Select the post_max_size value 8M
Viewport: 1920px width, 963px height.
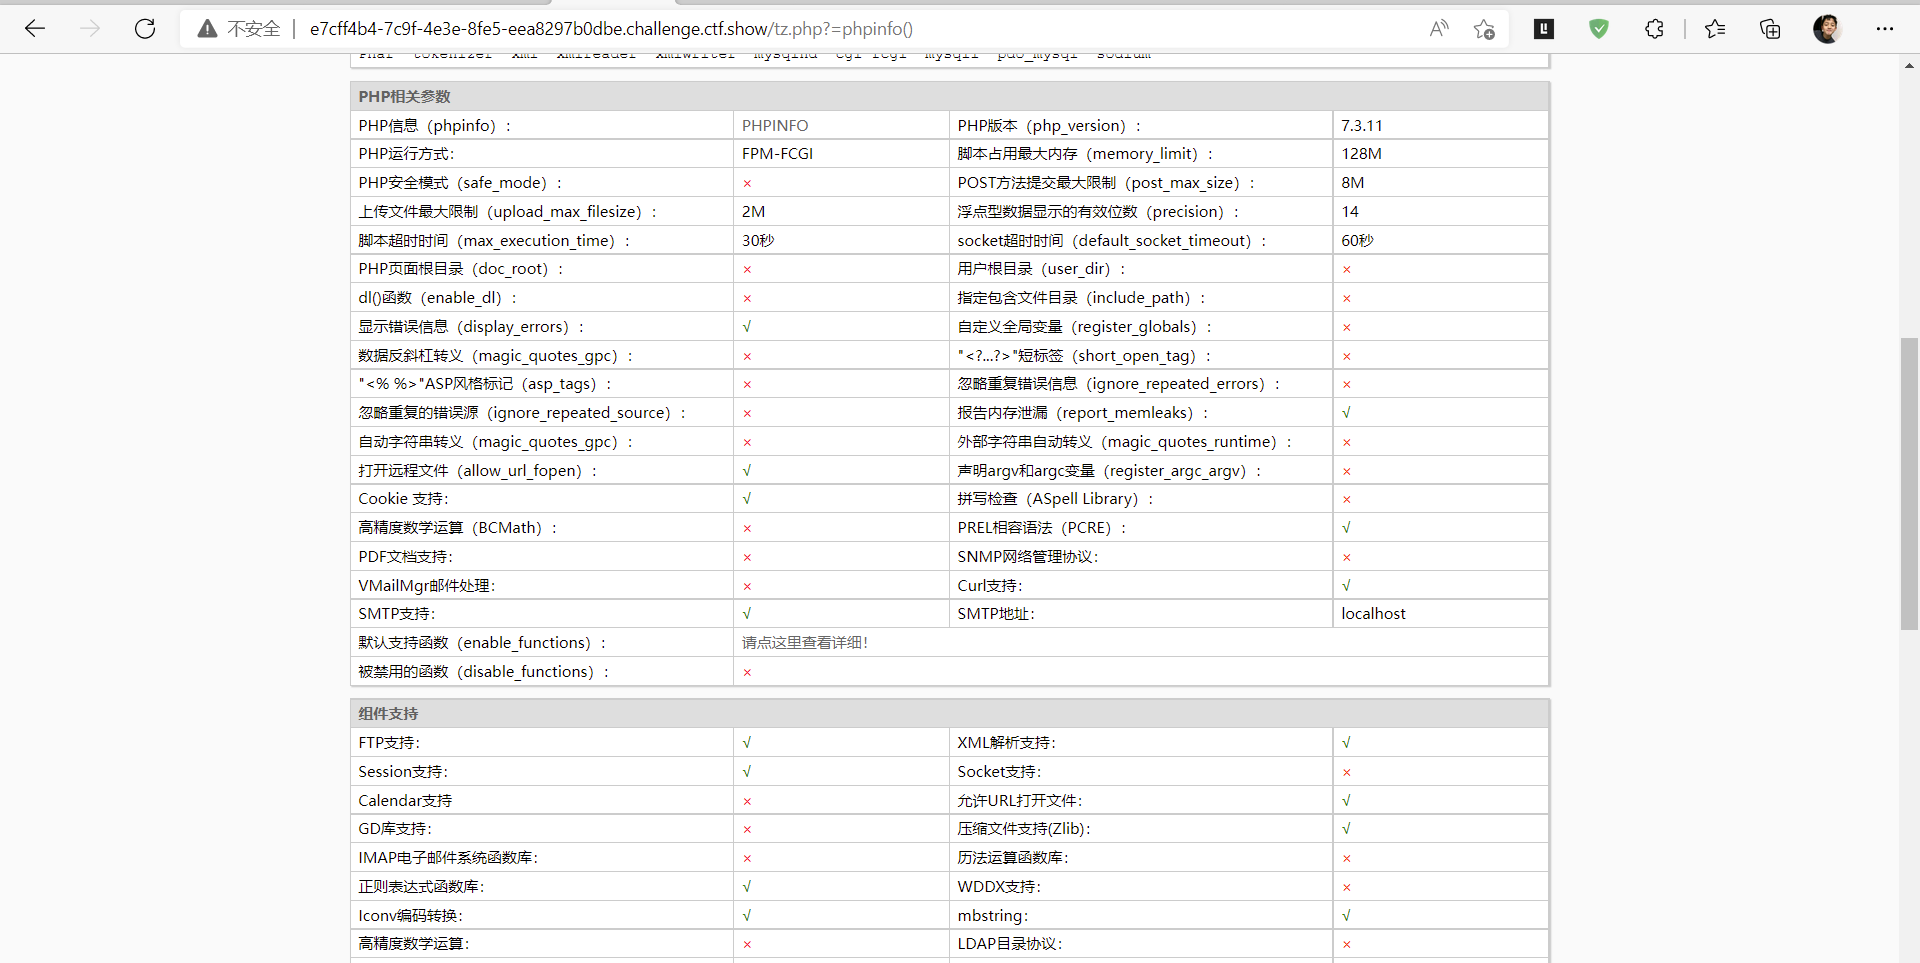pos(1352,183)
